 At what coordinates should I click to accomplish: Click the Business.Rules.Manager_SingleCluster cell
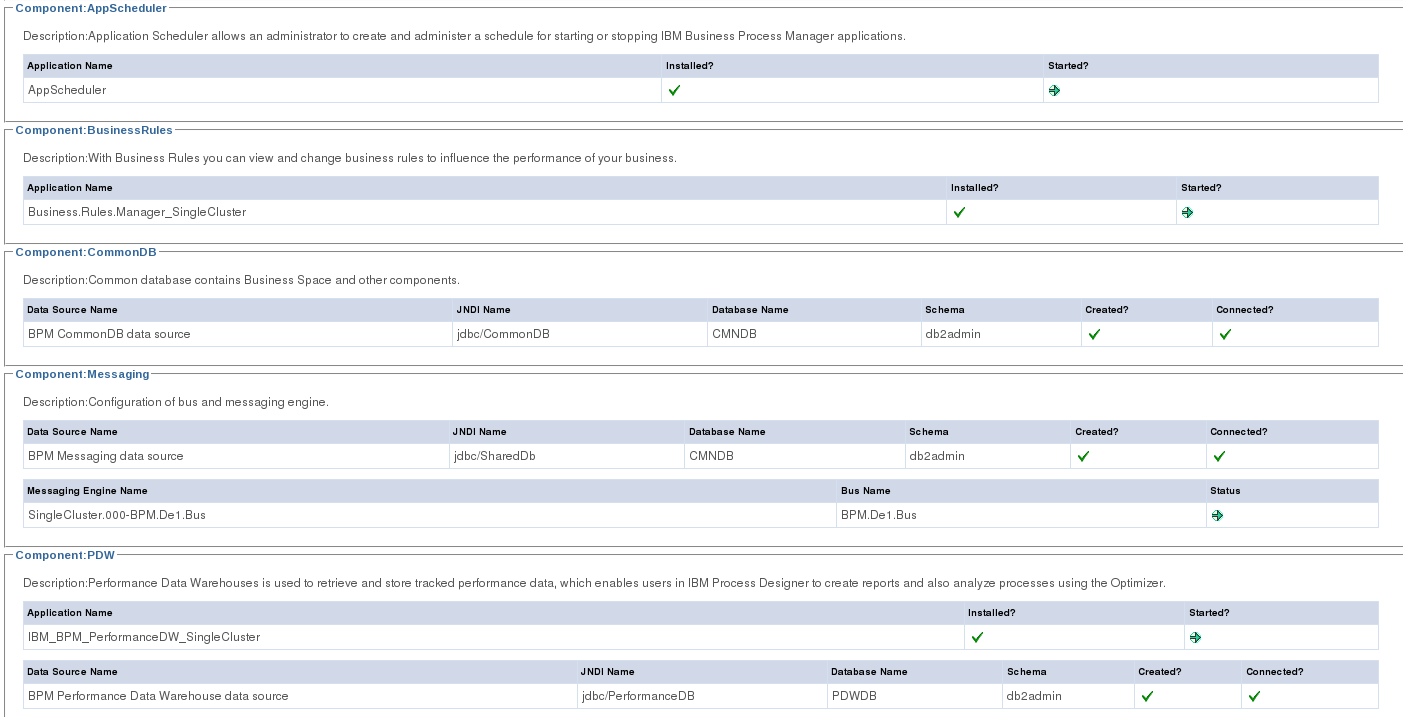click(x=485, y=212)
